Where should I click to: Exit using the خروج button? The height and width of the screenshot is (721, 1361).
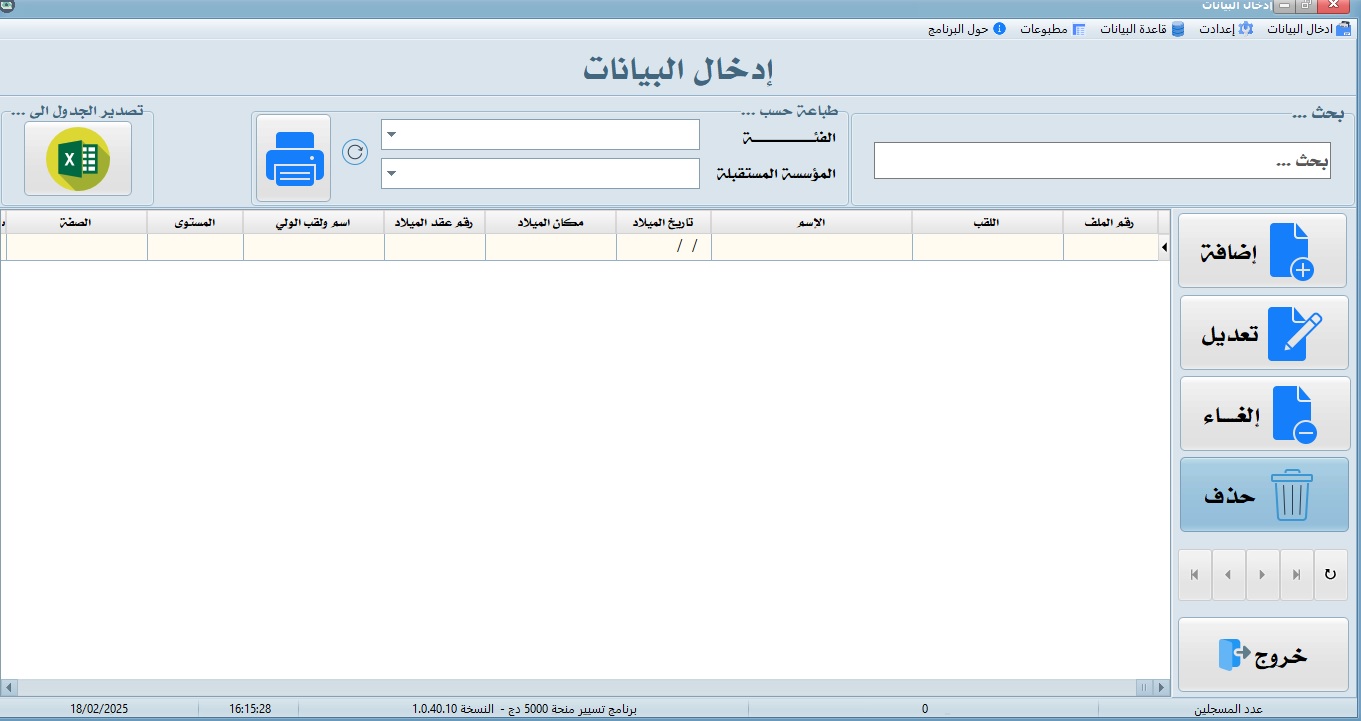(x=1264, y=655)
